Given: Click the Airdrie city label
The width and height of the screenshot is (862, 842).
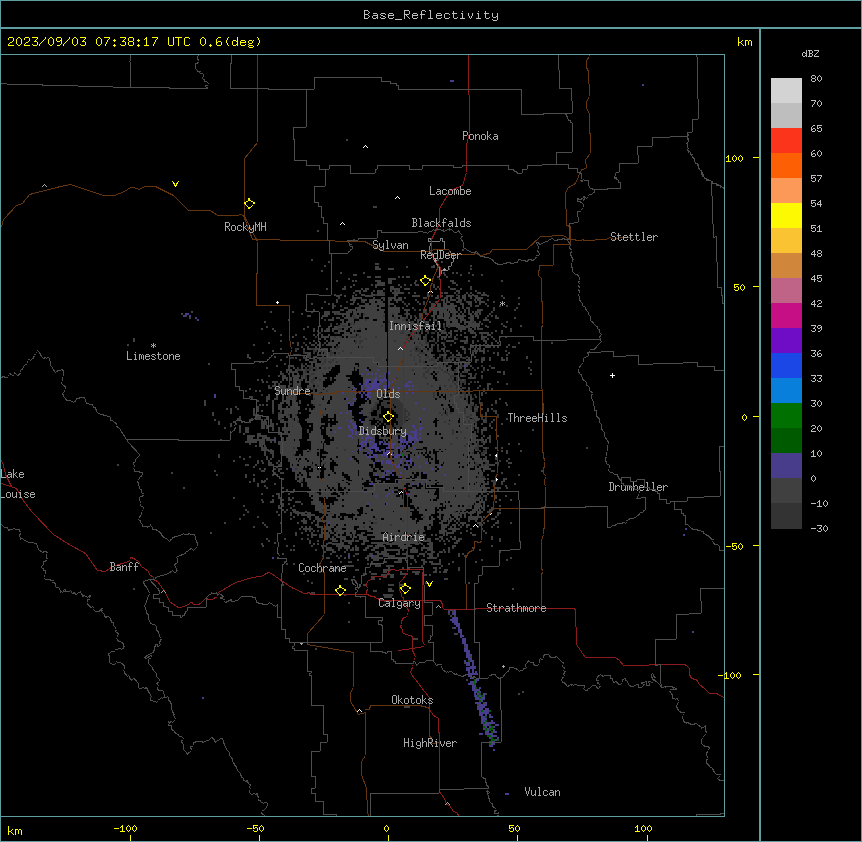Looking at the screenshot, I should click(x=404, y=537).
